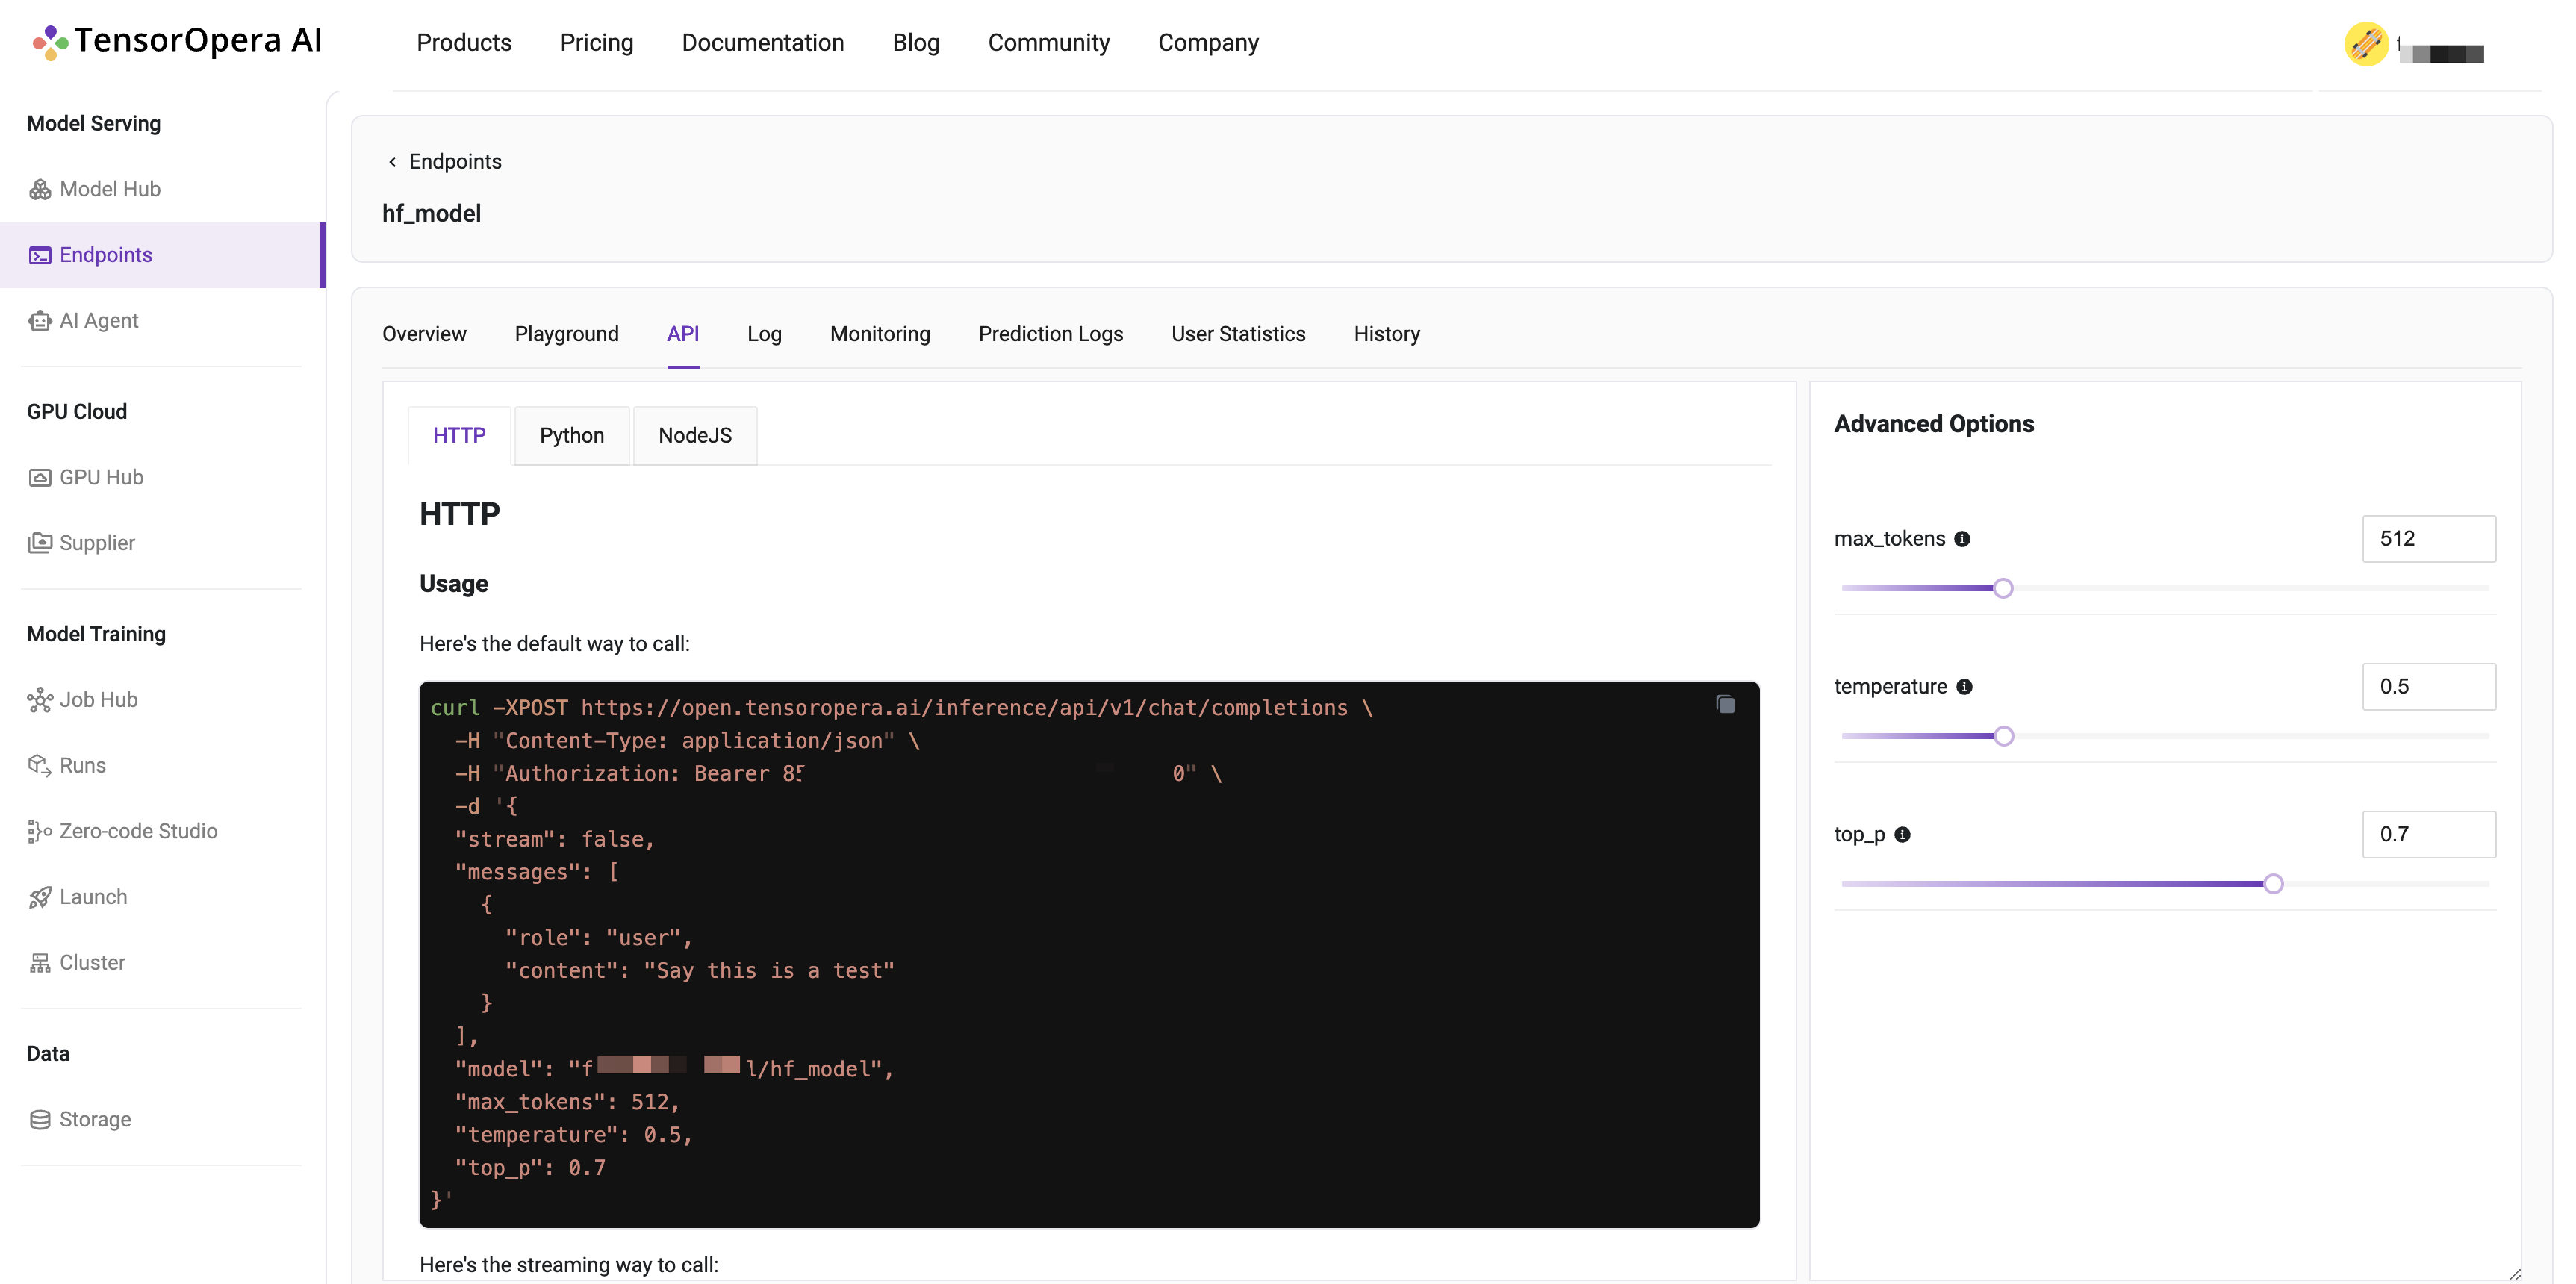Switch to the Python code tab
The width and height of the screenshot is (2576, 1284).
(572, 435)
